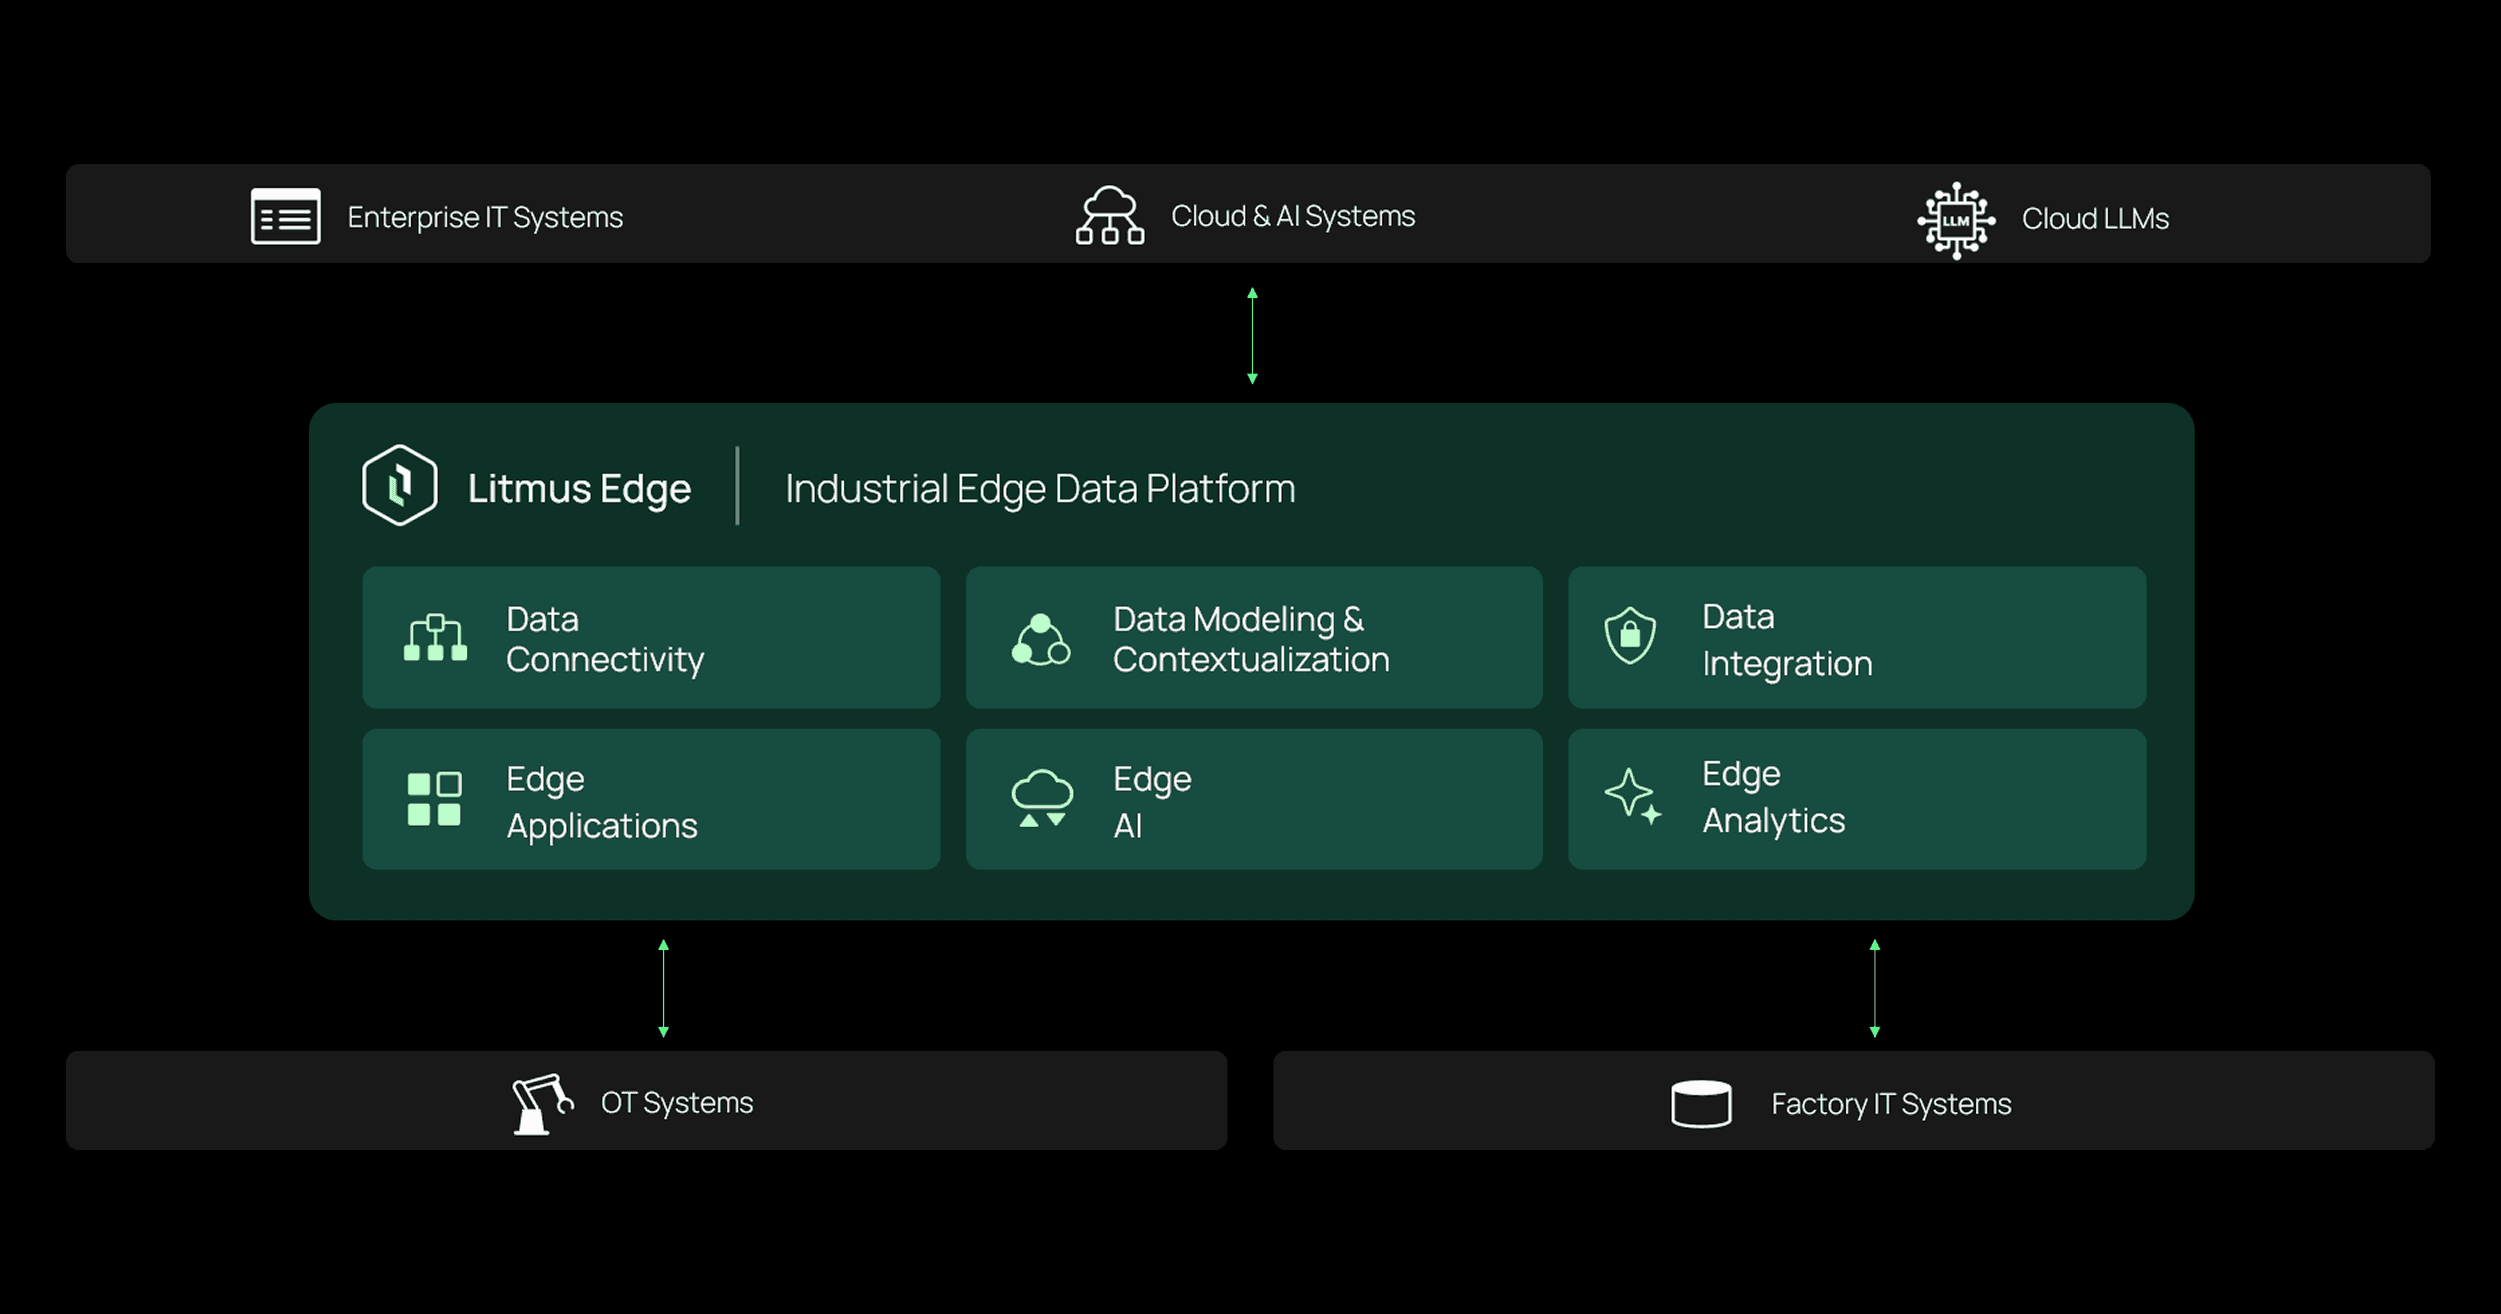Open the Data Integration label

1787,640
